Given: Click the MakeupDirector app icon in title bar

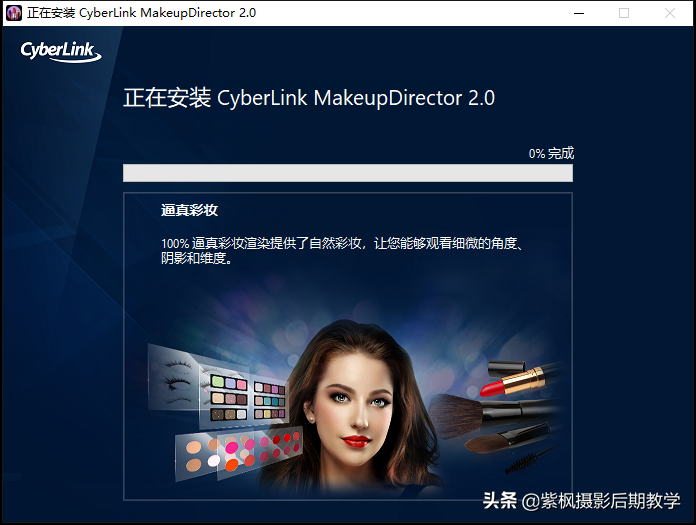Looking at the screenshot, I should pyautogui.click(x=14, y=13).
